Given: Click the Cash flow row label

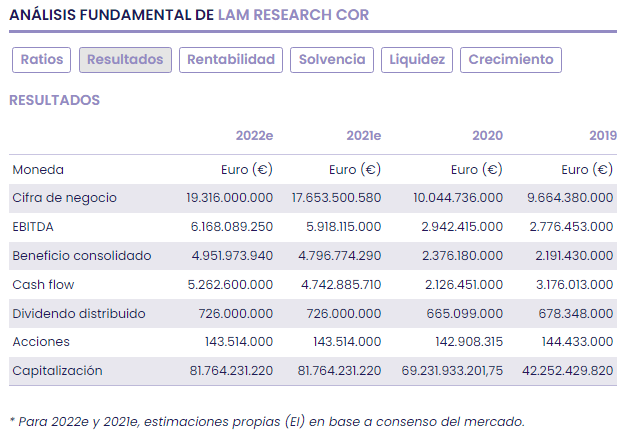Looking at the screenshot, I should (x=43, y=285).
